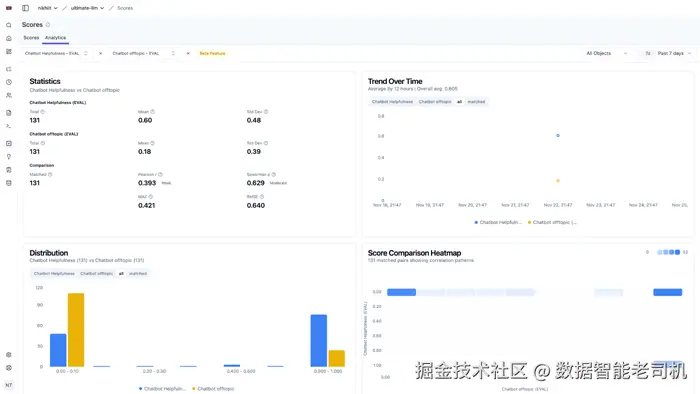
Task: Open Dashboards grid icon in sidebar
Action: (8, 52)
